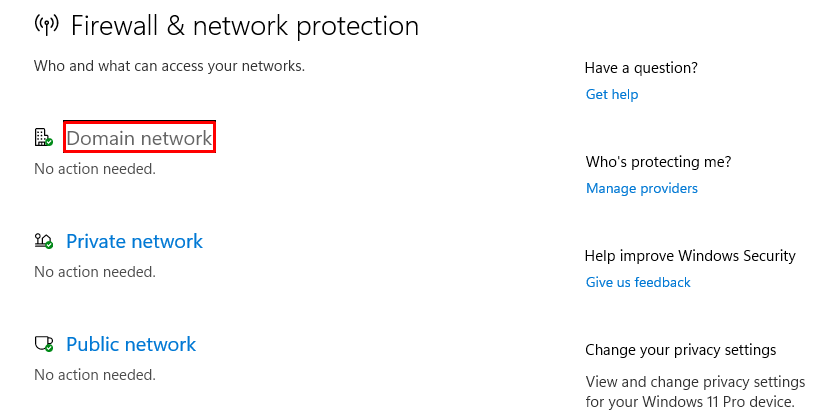Open the Manage providers link
This screenshot has width=836, height=419.
[641, 188]
